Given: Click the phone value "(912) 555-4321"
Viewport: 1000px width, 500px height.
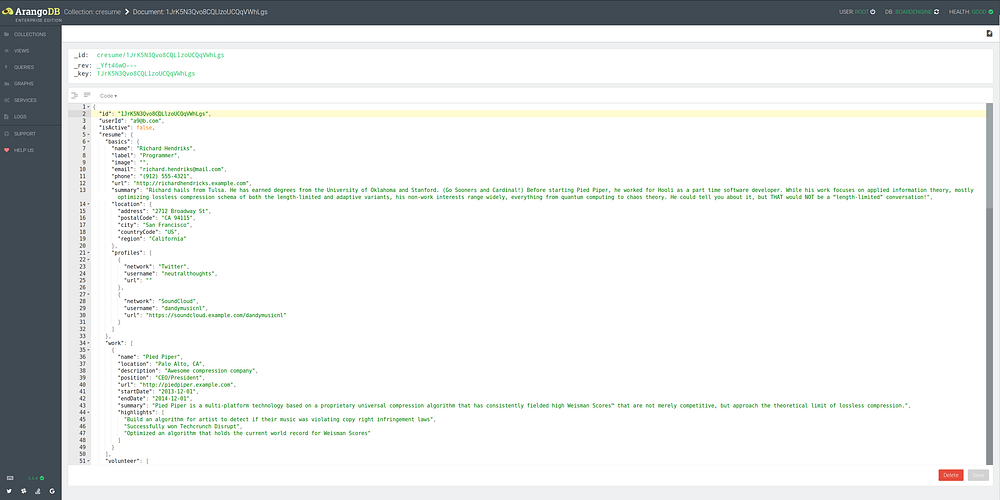Looking at the screenshot, I should 165,176.
